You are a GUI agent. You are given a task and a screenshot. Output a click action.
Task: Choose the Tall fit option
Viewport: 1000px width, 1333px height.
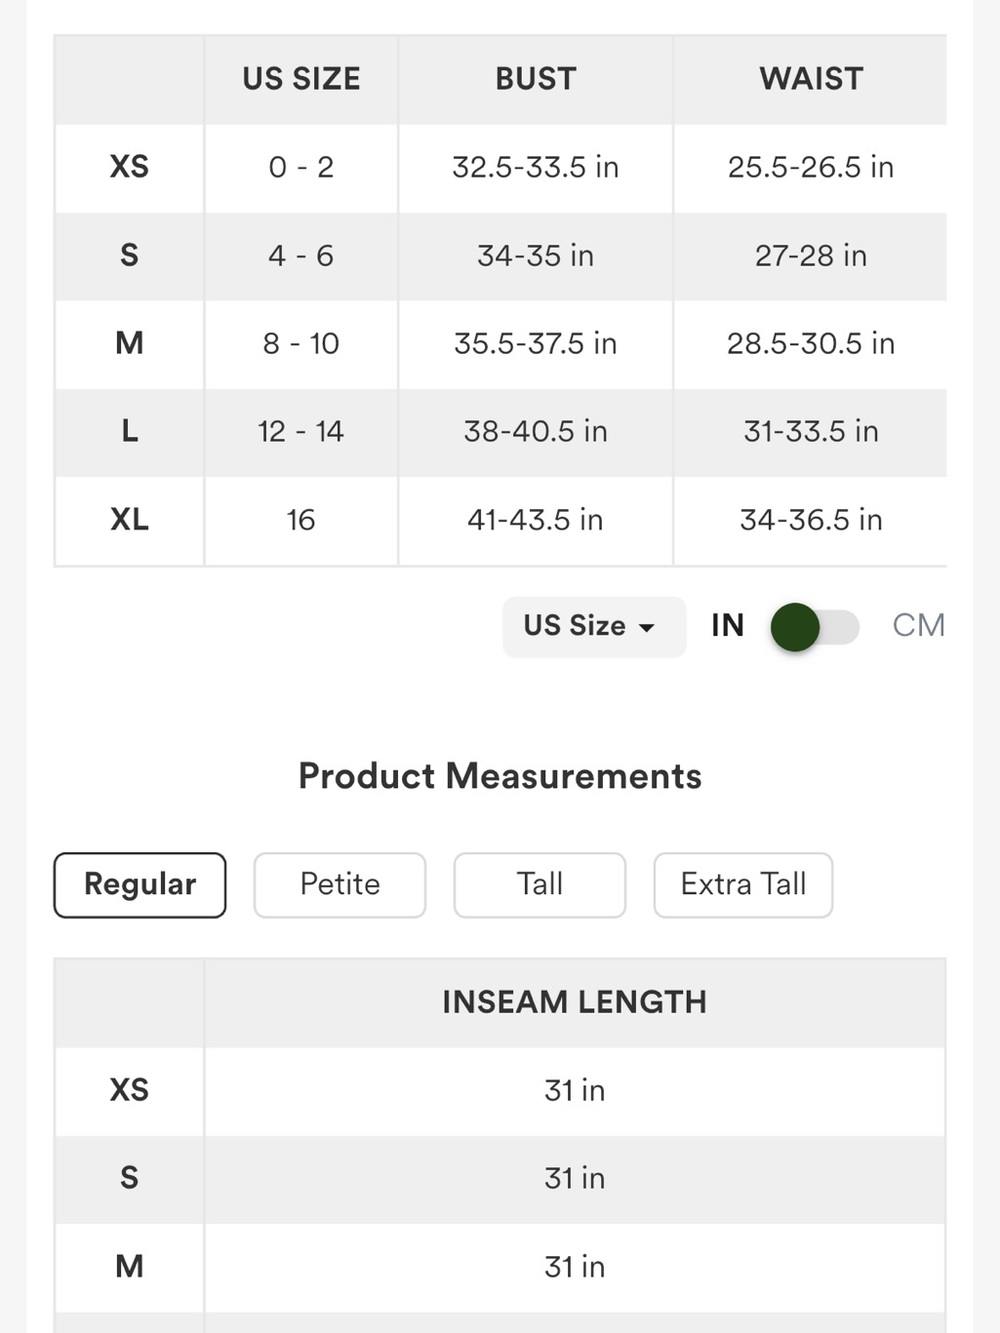click(x=540, y=885)
